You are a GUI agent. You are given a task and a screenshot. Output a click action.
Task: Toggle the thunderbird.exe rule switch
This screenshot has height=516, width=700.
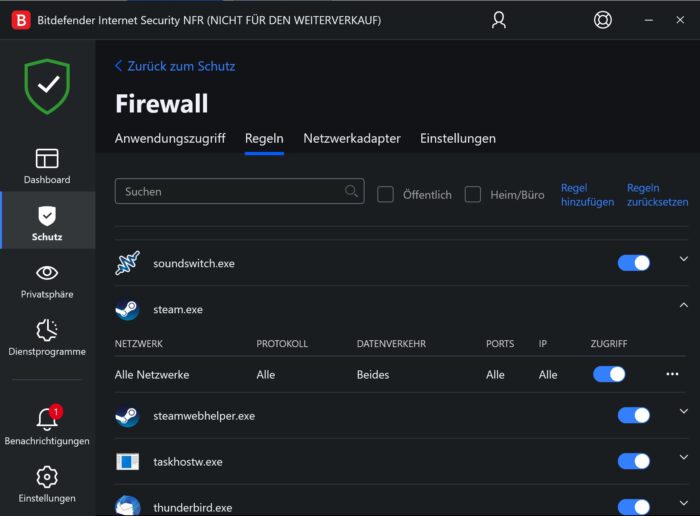click(633, 507)
